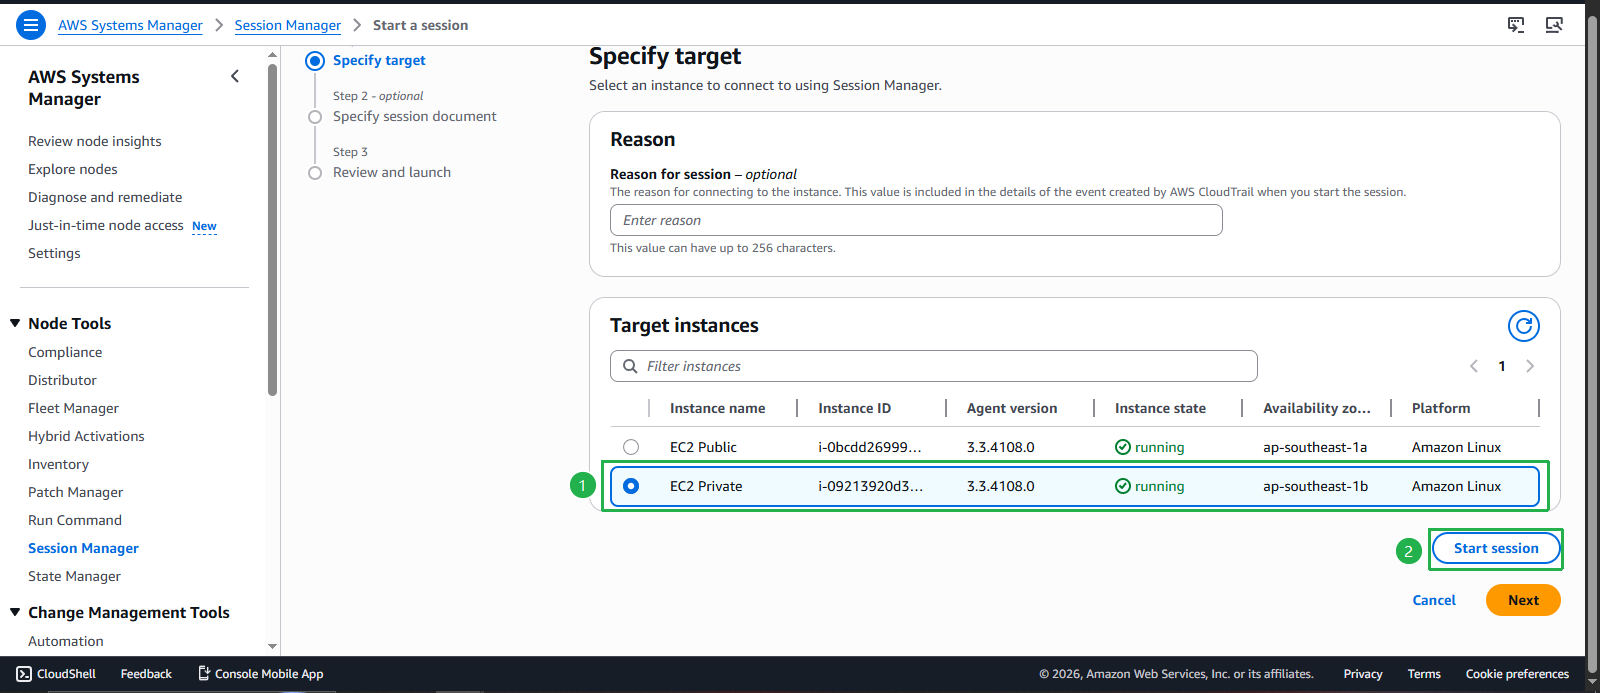
Task: Click the sidebar scroll-down arrow
Action: click(273, 647)
